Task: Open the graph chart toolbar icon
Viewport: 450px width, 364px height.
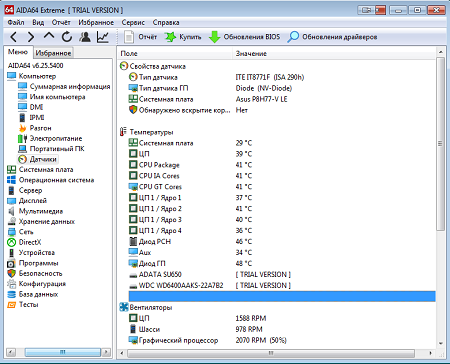Action: (x=103, y=37)
